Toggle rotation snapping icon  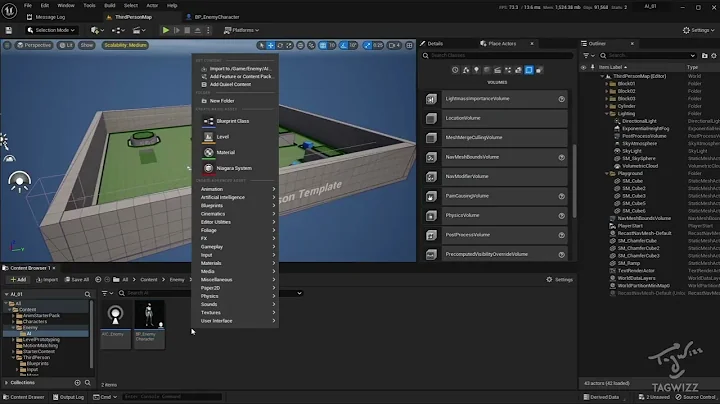tap(343, 45)
